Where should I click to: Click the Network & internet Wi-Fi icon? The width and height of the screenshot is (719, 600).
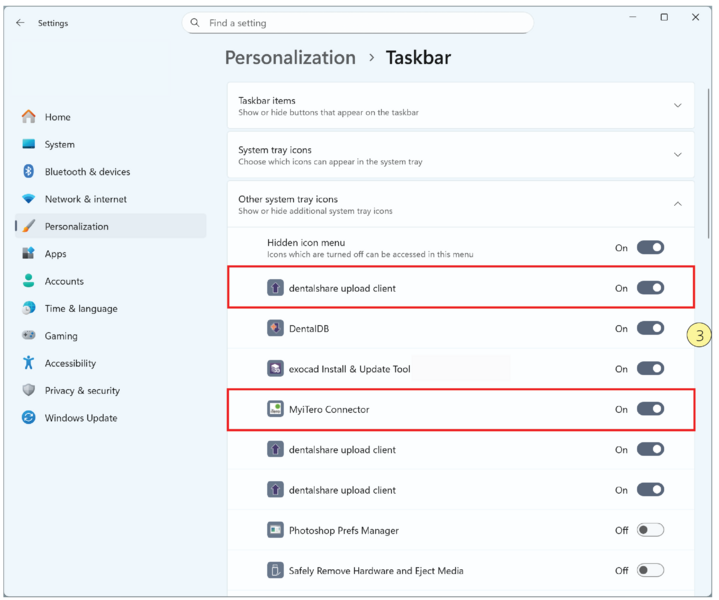click(28, 199)
